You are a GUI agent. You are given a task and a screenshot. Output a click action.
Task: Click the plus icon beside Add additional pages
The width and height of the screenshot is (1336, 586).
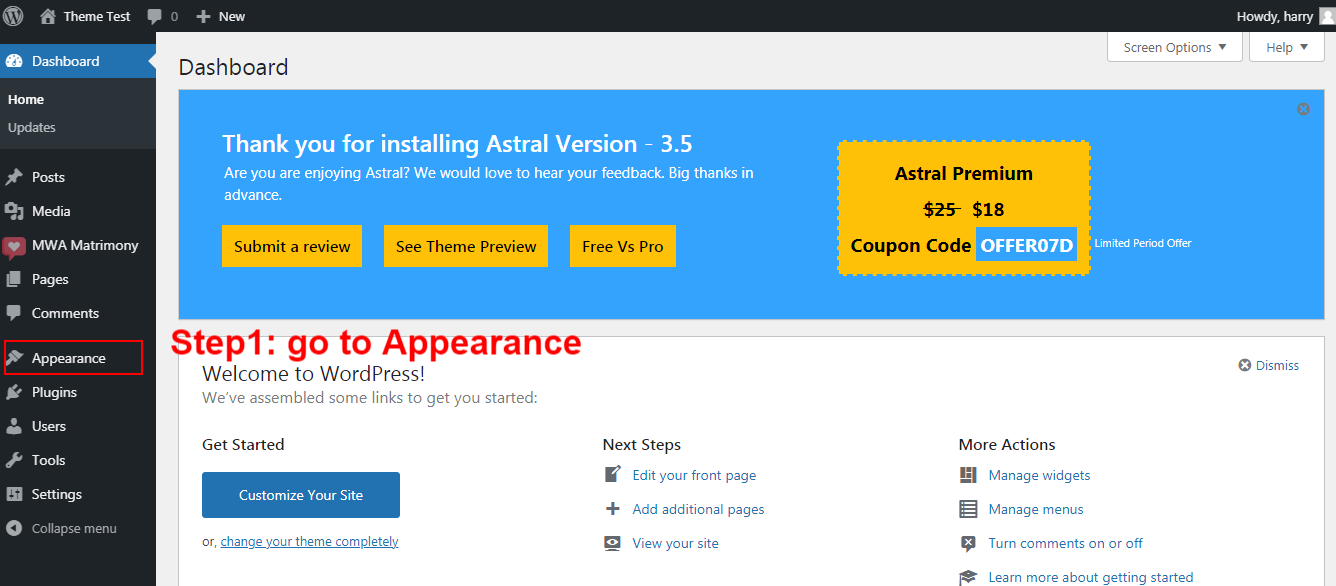pyautogui.click(x=613, y=509)
